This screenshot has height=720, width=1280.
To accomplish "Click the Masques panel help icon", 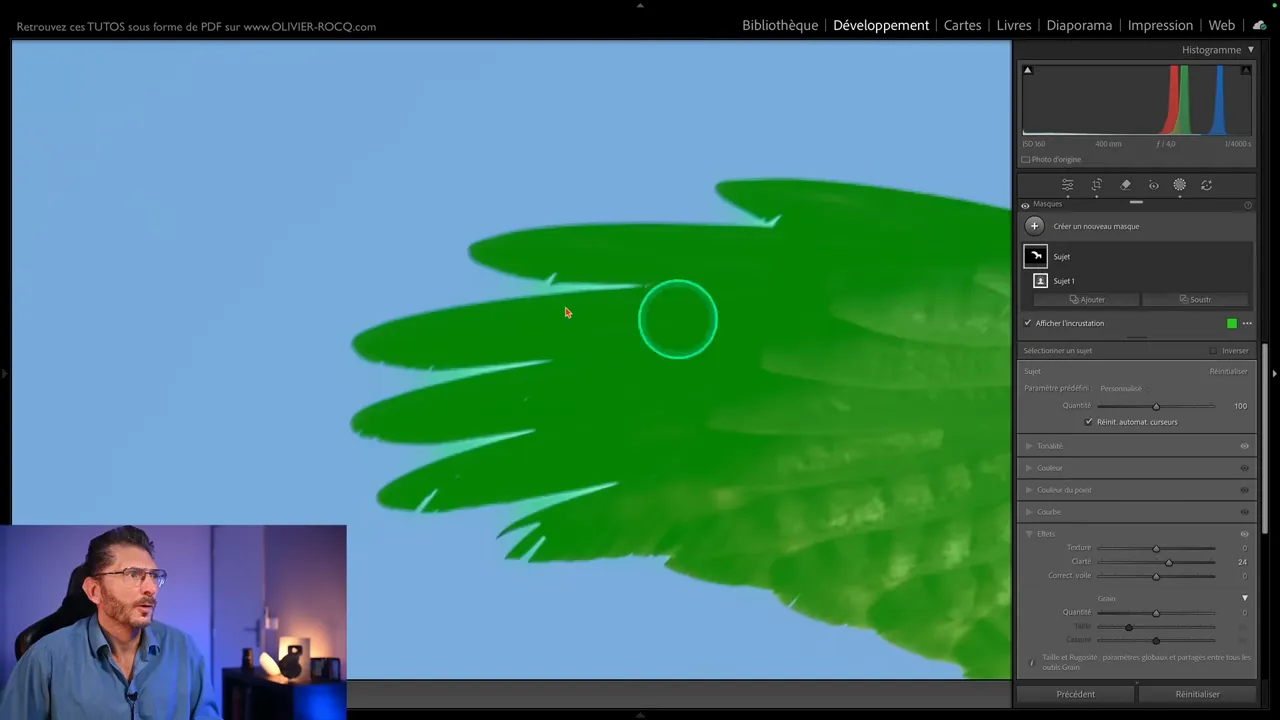I will coord(1248,205).
